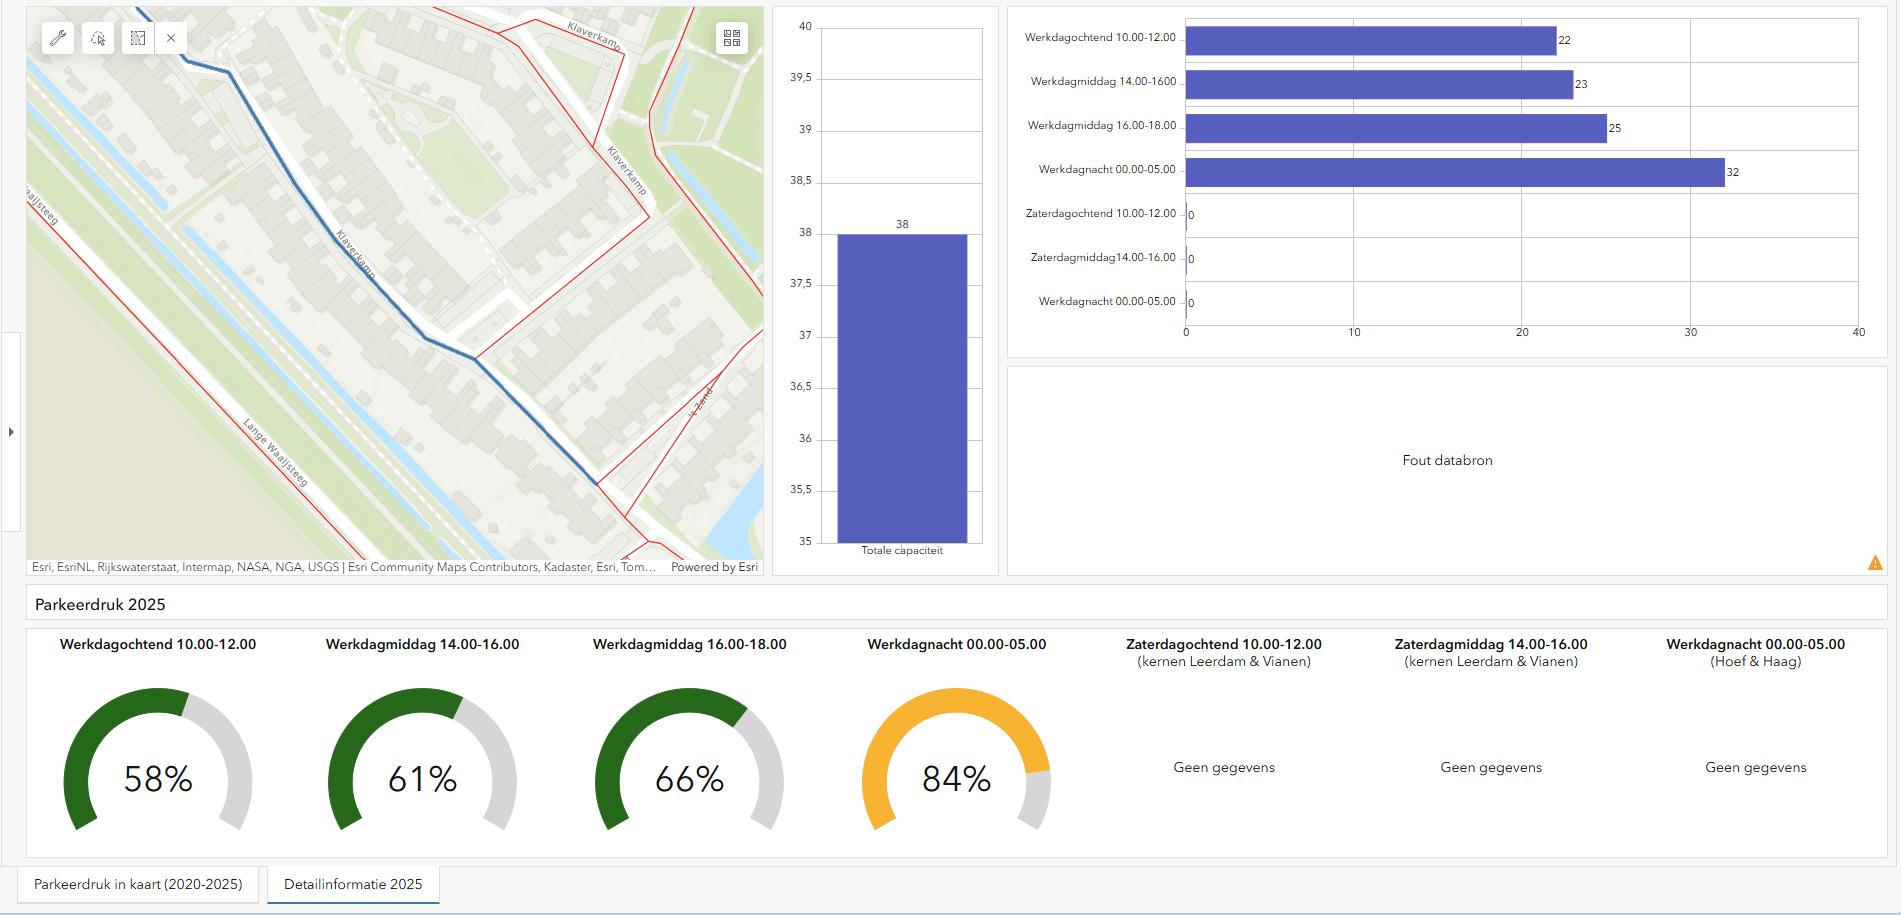
Task: Click the Werkdagmiddag 14.00-1600 bar valued 23
Action: pos(1378,84)
